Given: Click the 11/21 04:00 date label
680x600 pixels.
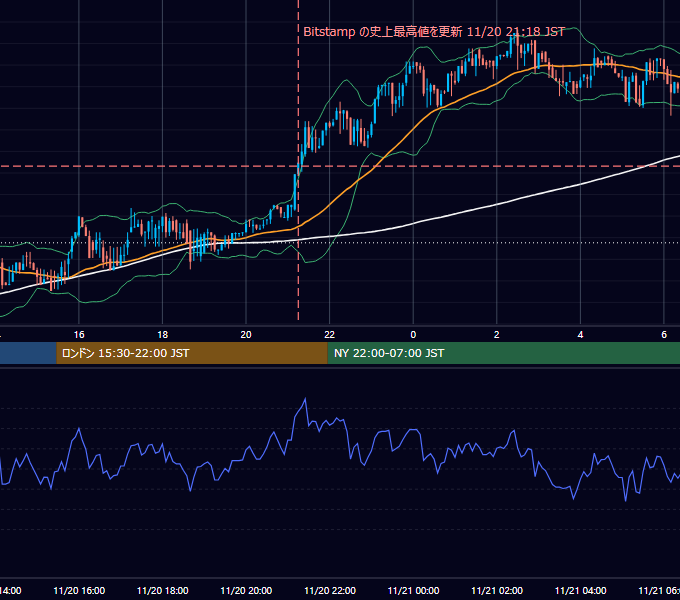Looking at the screenshot, I should (x=580, y=590).
